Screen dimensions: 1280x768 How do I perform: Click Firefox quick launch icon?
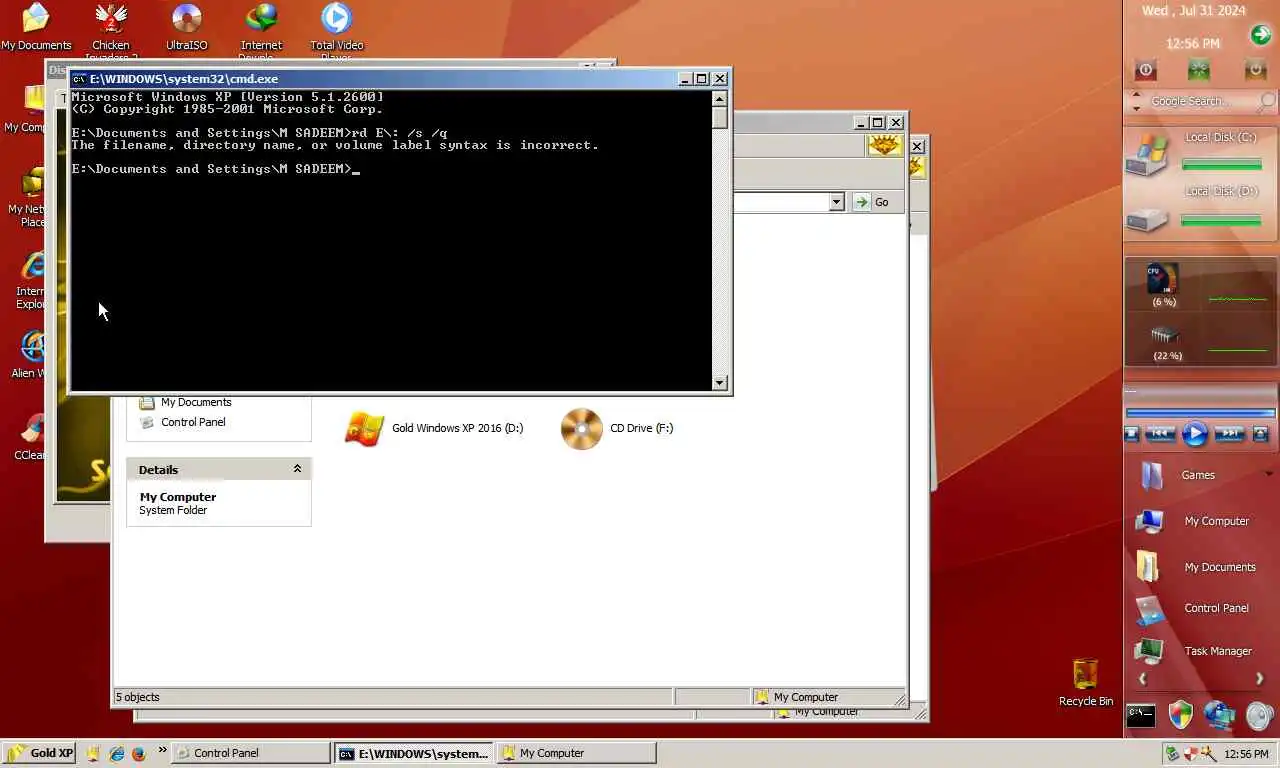pyautogui.click(x=138, y=753)
